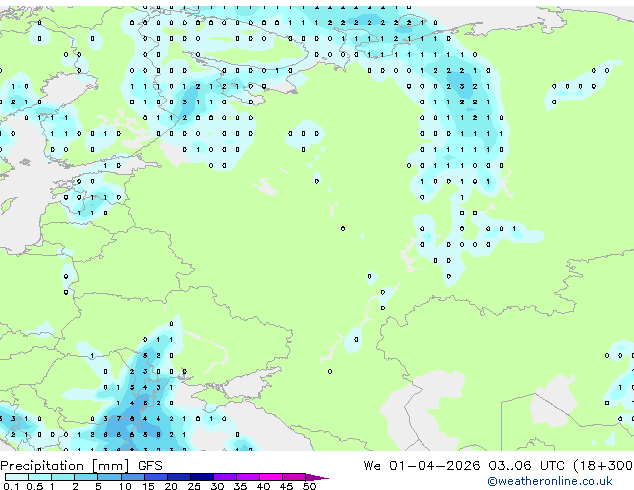Click the '(18+300' forecast run text
This screenshot has height=490, width=634.
pyautogui.click(x=603, y=466)
